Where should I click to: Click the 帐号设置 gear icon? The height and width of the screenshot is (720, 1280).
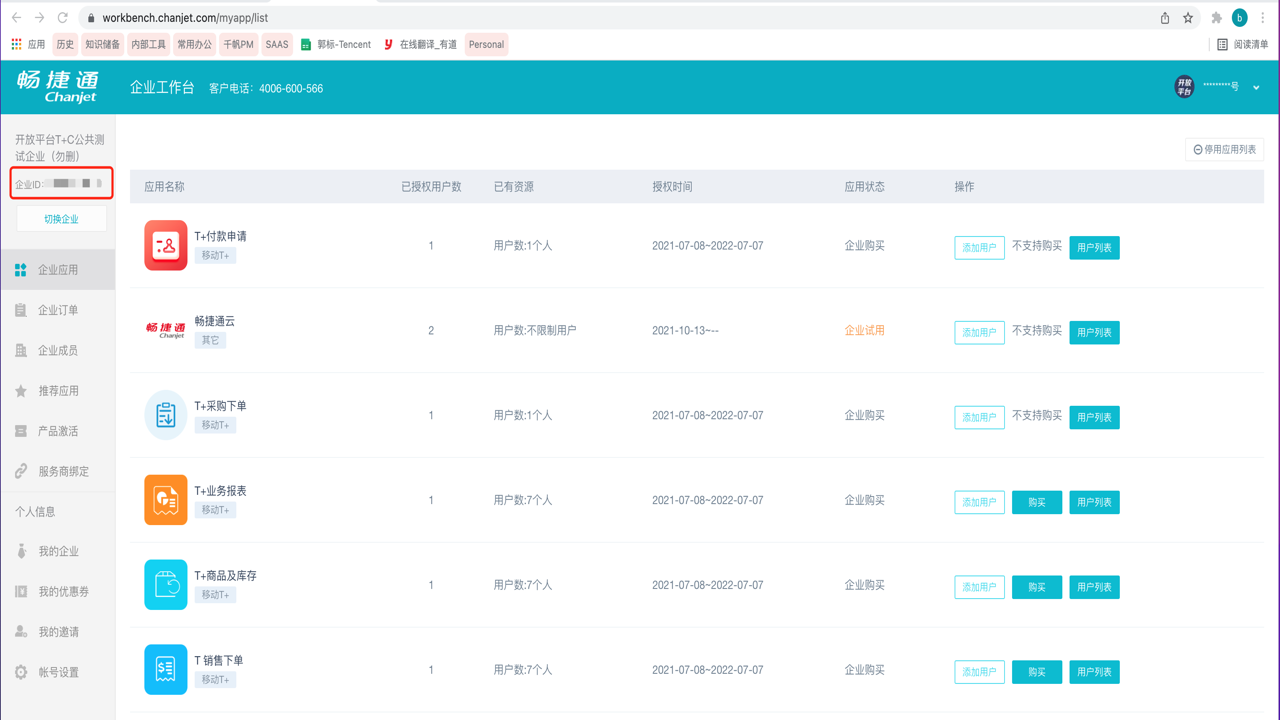[x=21, y=672]
